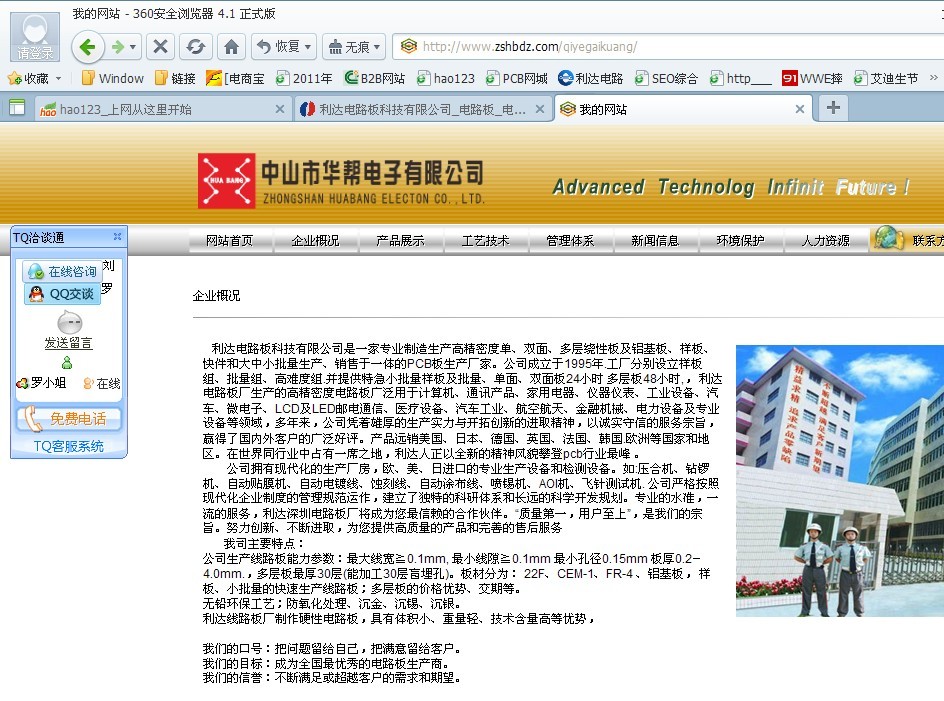This screenshot has width=944, height=701.
Task: Open the 艾迪生节 bookmark
Action: pyautogui.click(x=886, y=78)
